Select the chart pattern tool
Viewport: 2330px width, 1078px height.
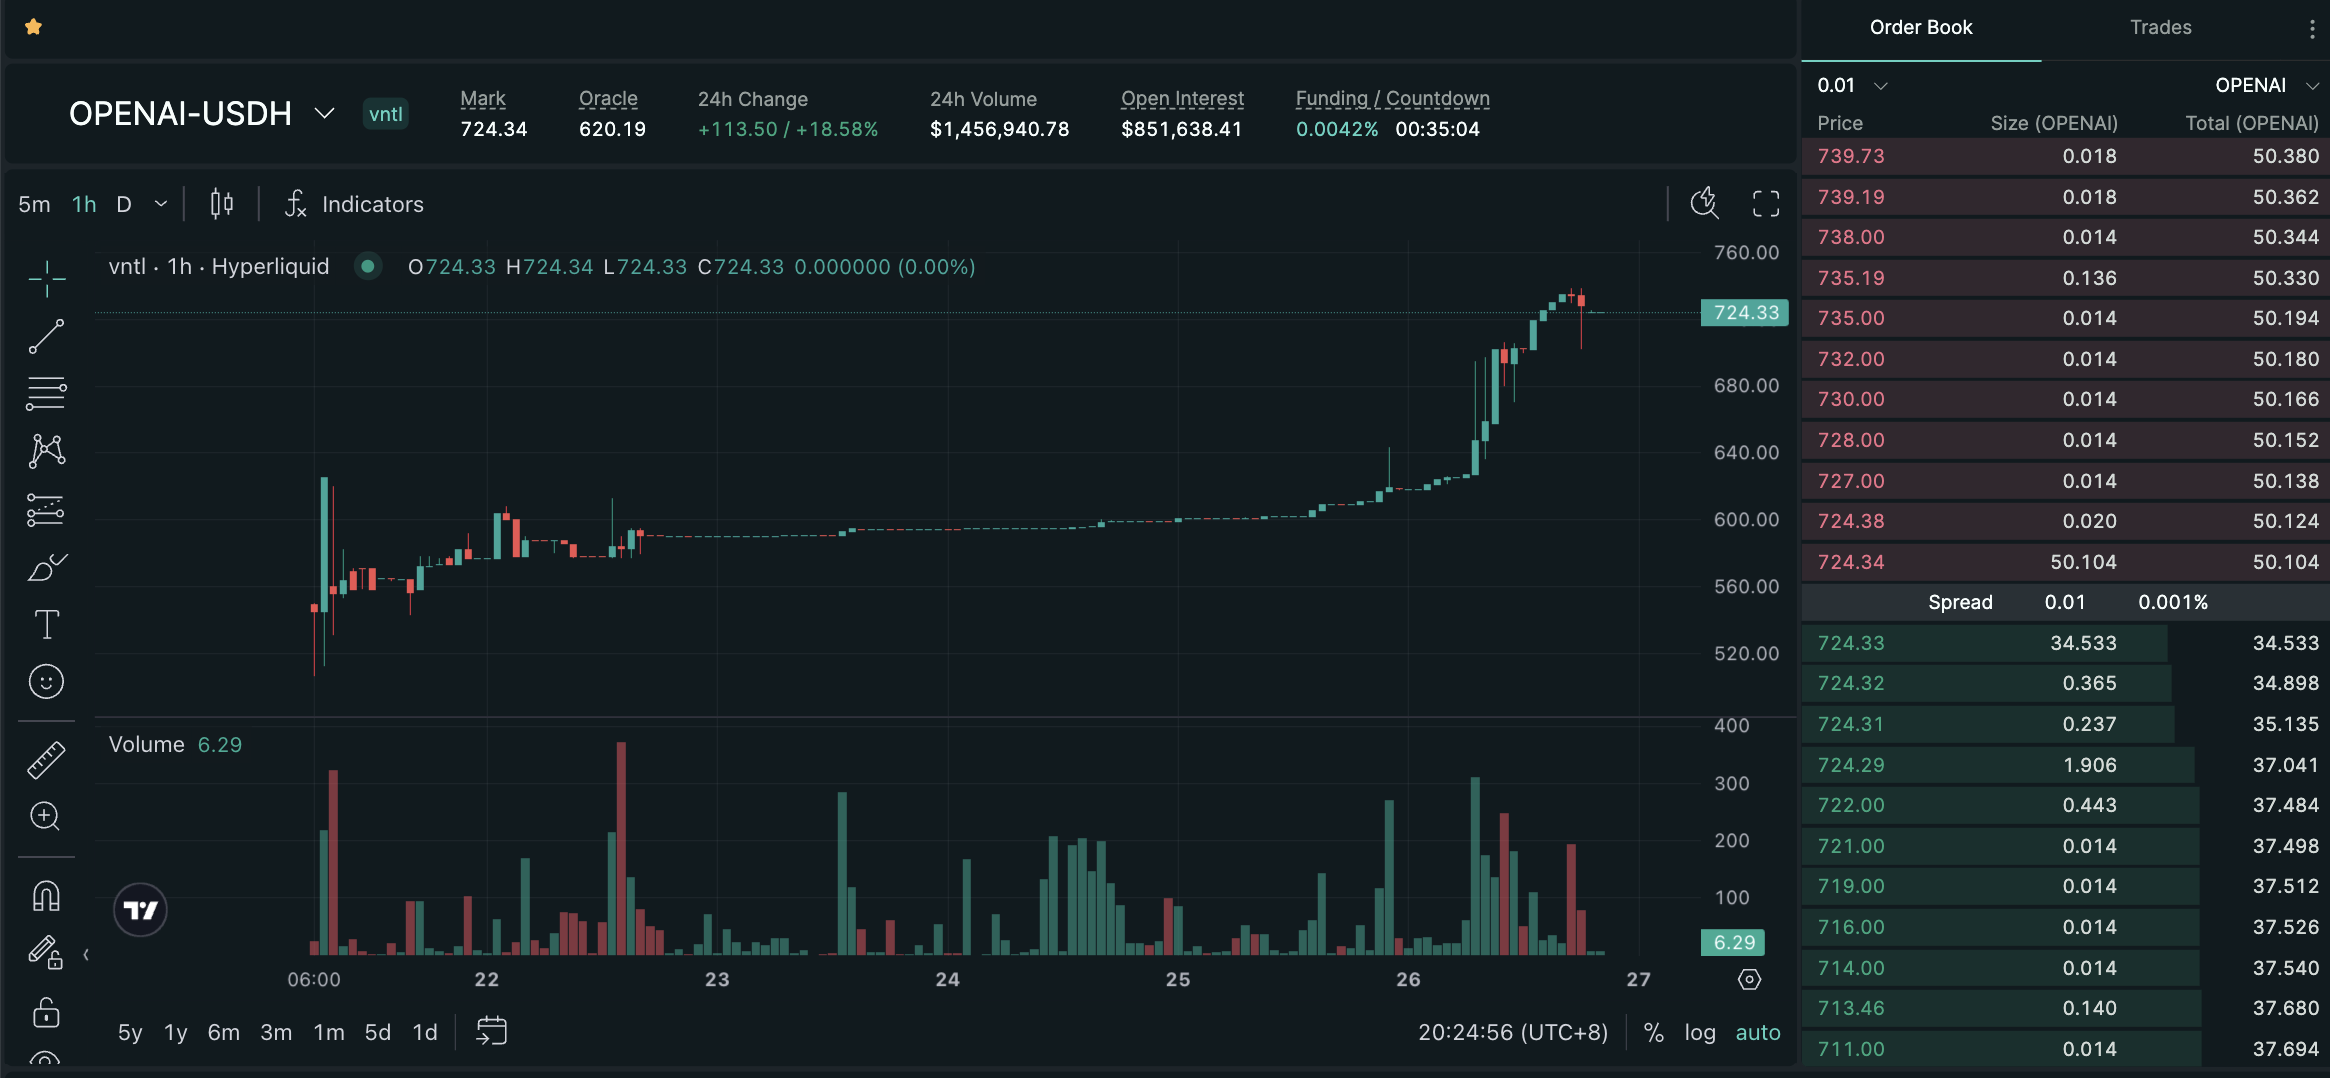pos(47,452)
